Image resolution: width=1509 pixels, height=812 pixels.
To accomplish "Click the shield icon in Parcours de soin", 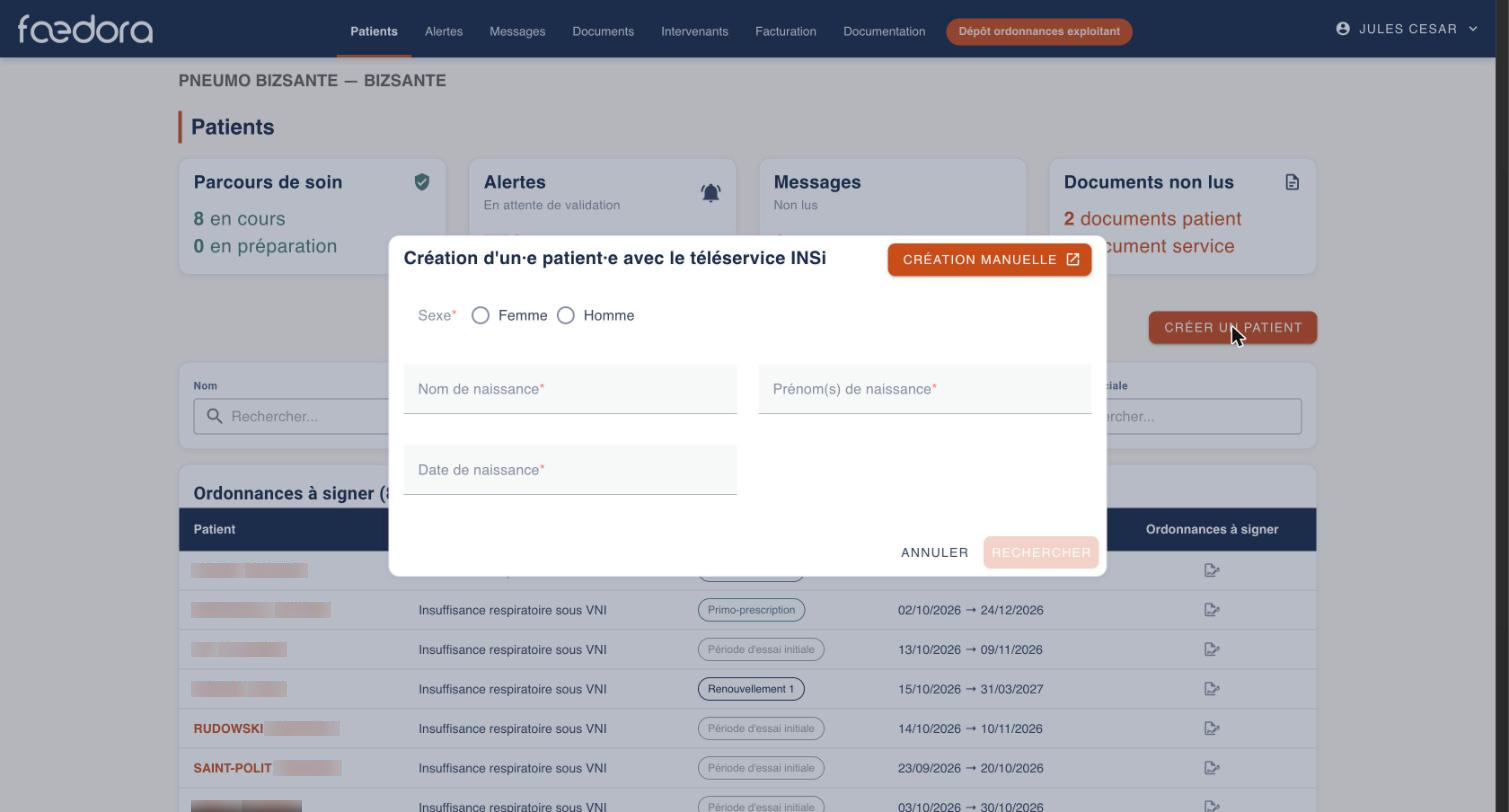I will tap(422, 182).
